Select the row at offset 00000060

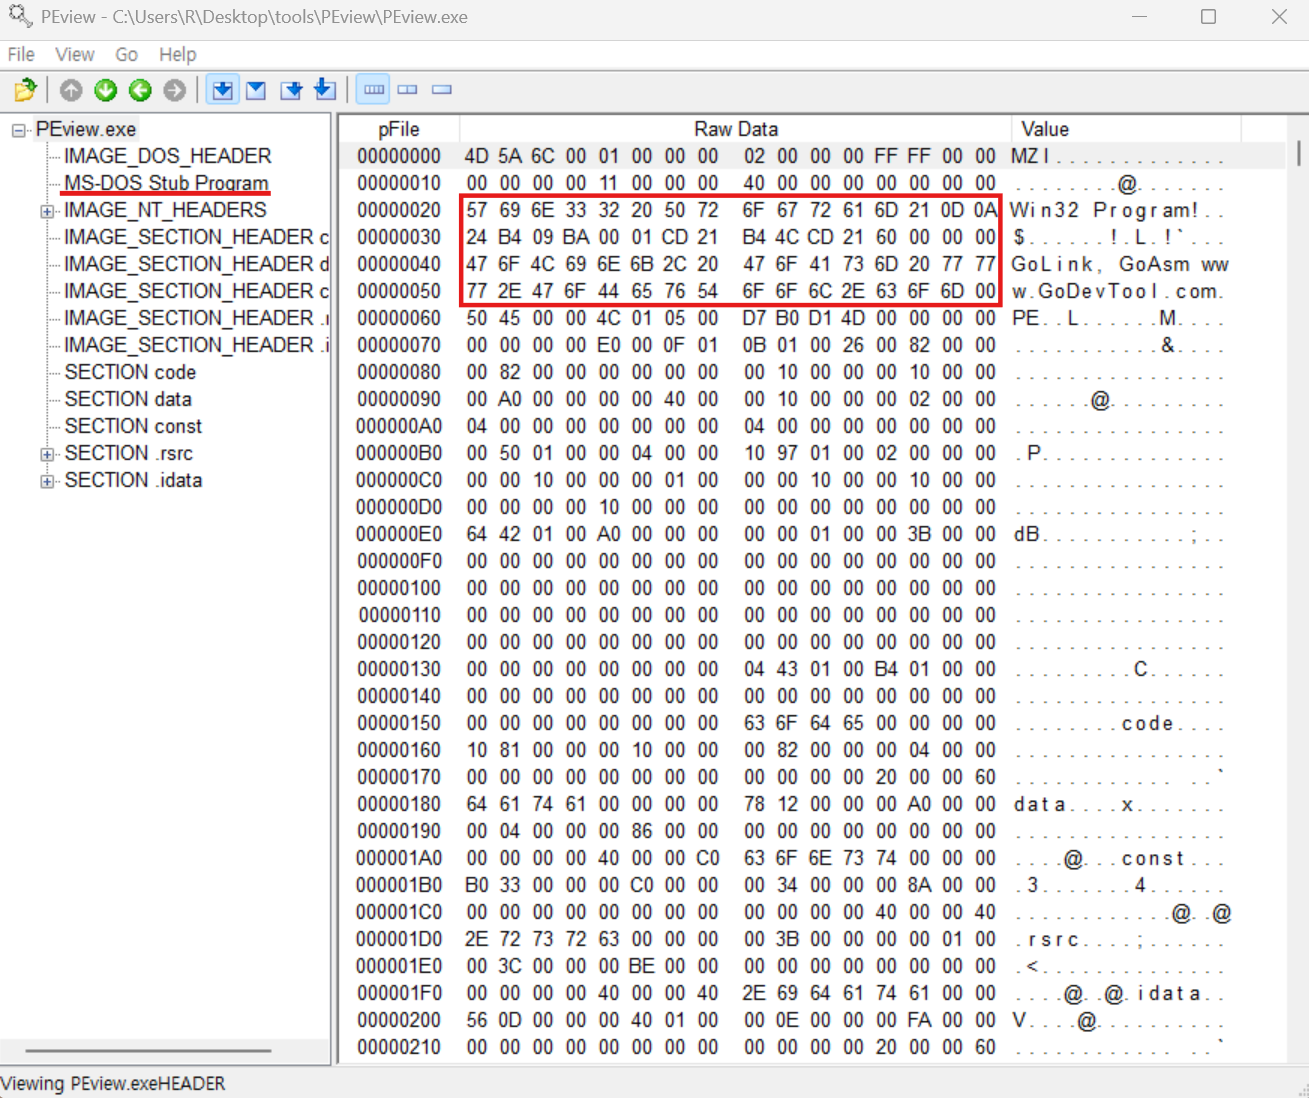coord(812,318)
